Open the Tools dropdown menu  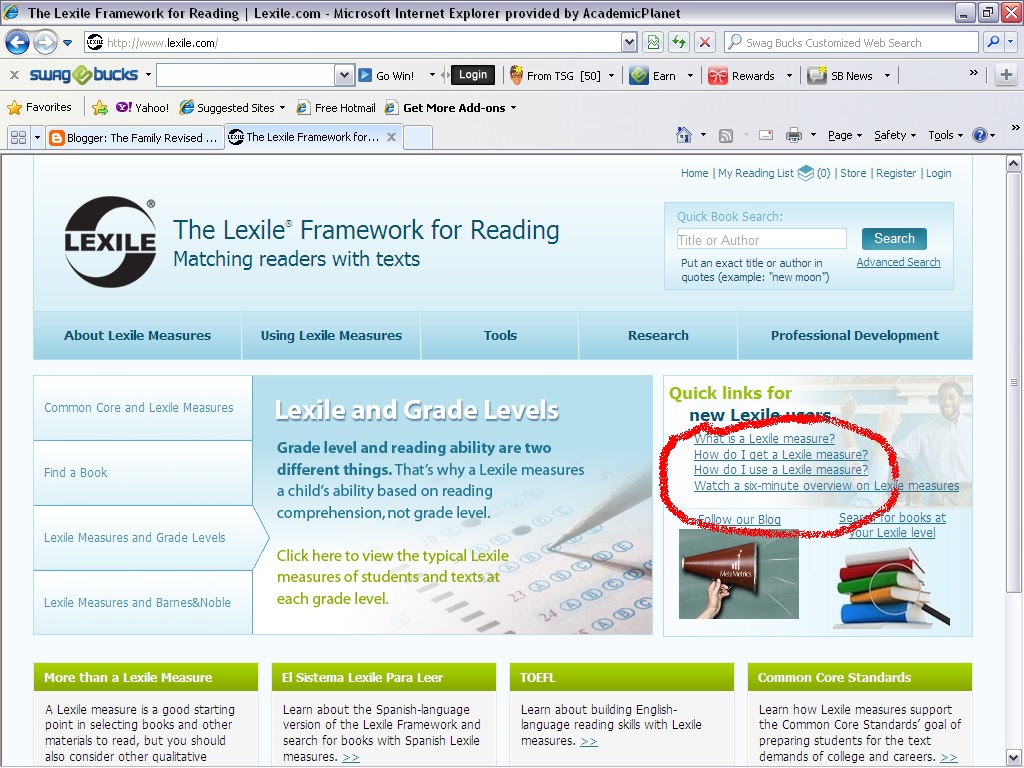point(943,136)
